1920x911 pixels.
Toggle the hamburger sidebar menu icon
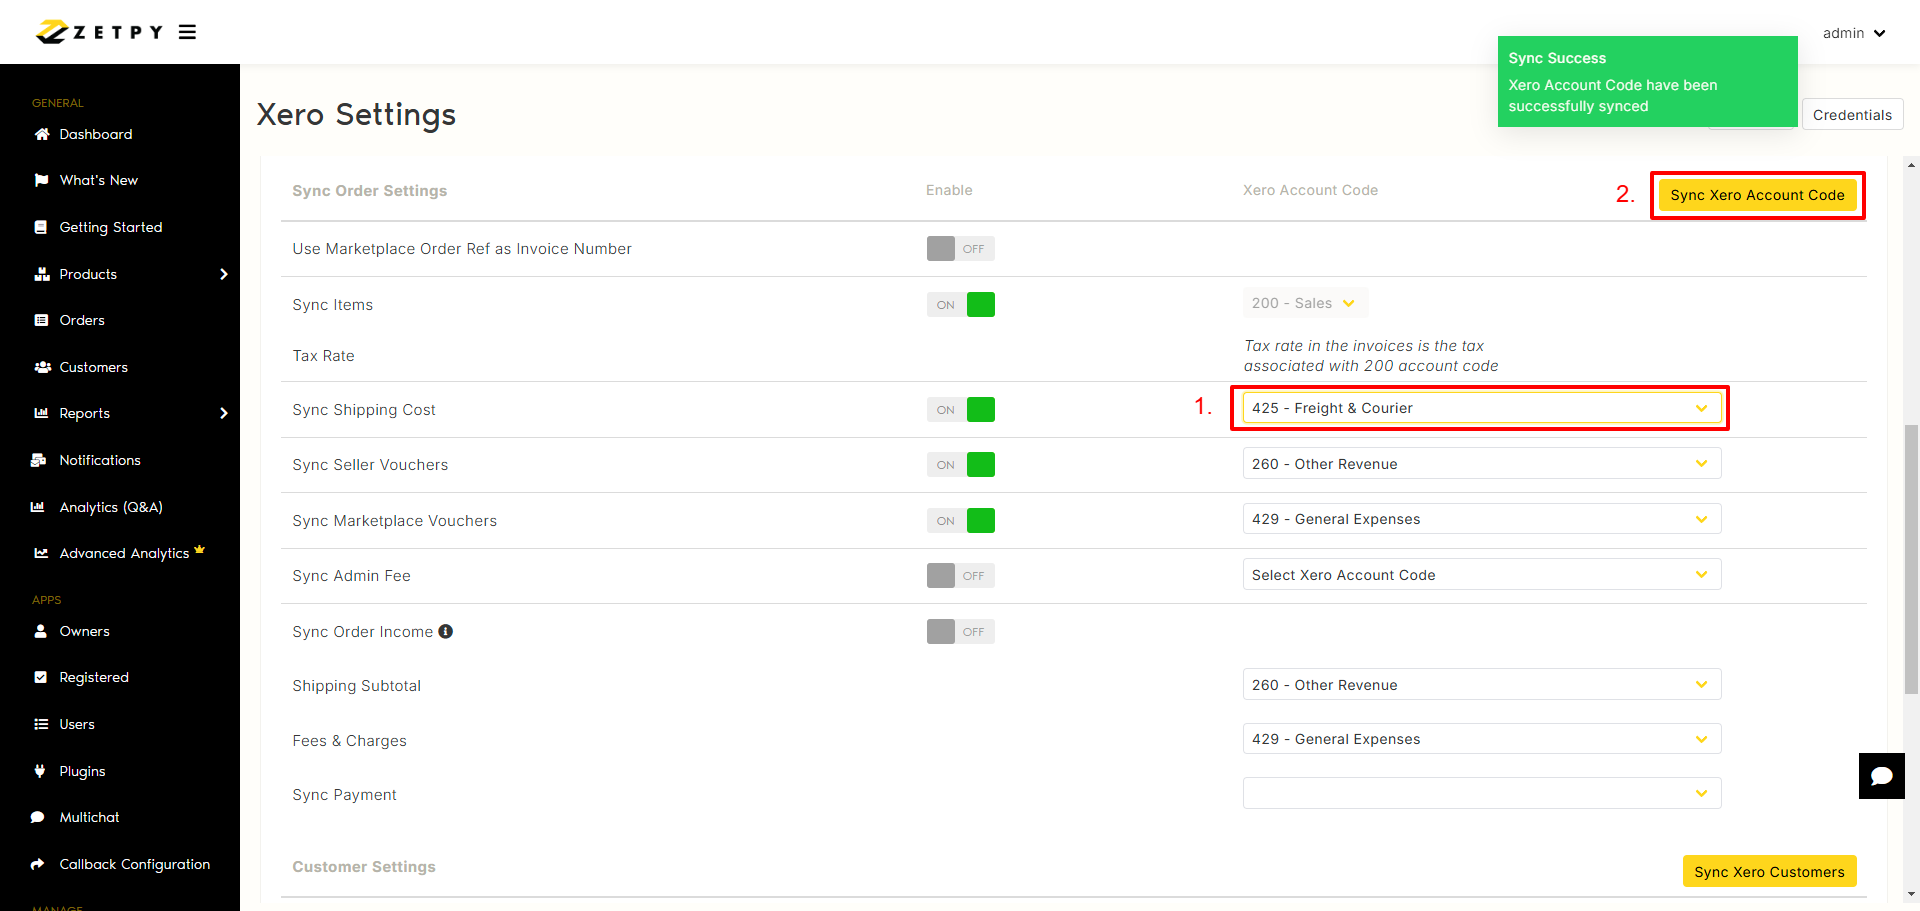(187, 32)
